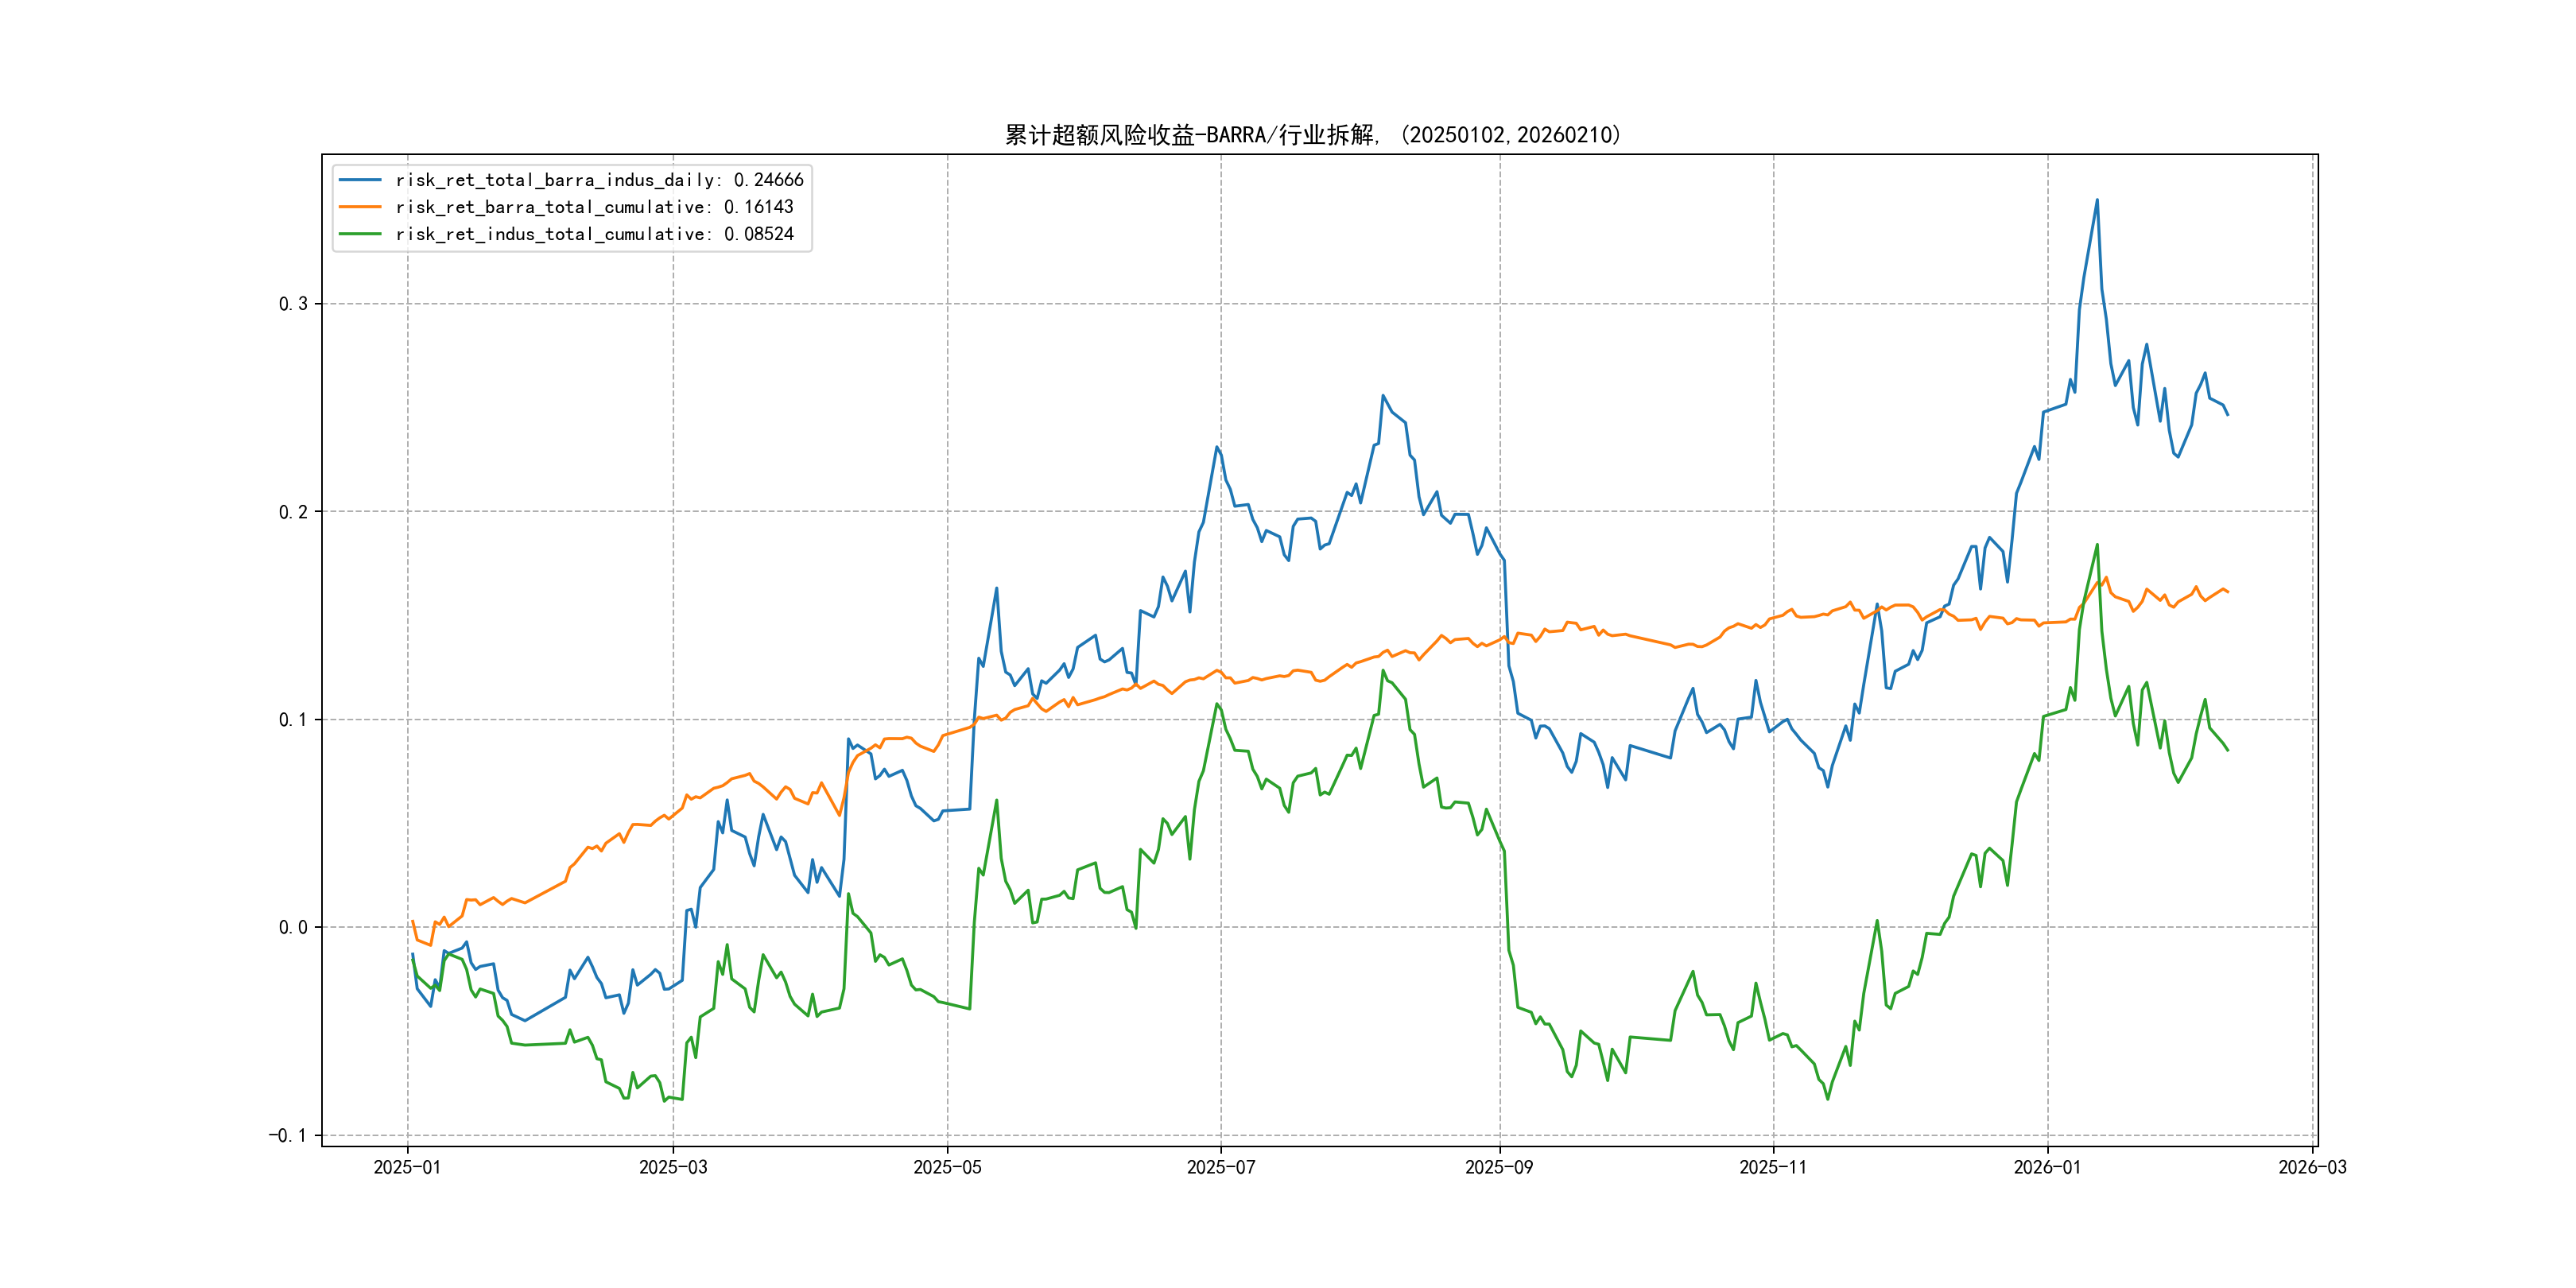Click the 2025-07 x-axis tick label
Image resolution: width=2576 pixels, height=1288 pixels.
click(1221, 1167)
